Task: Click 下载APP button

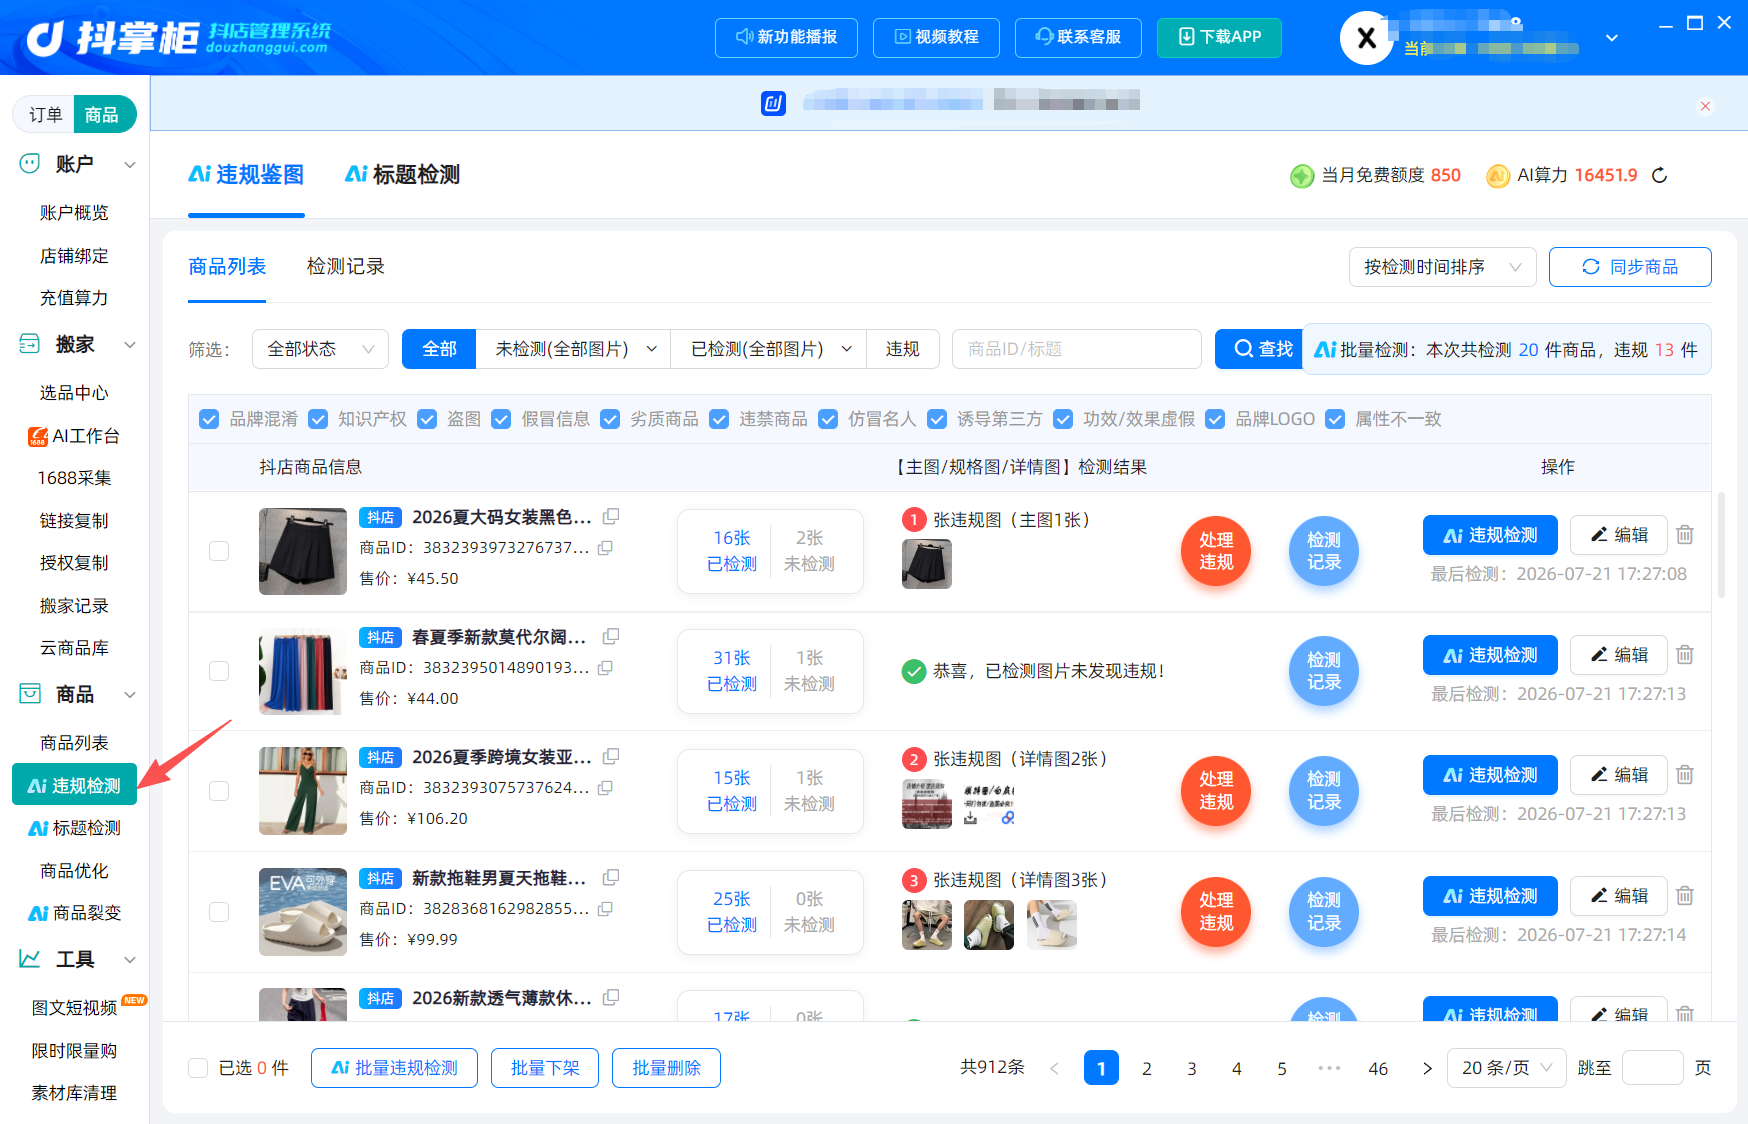Action: point(1219,37)
